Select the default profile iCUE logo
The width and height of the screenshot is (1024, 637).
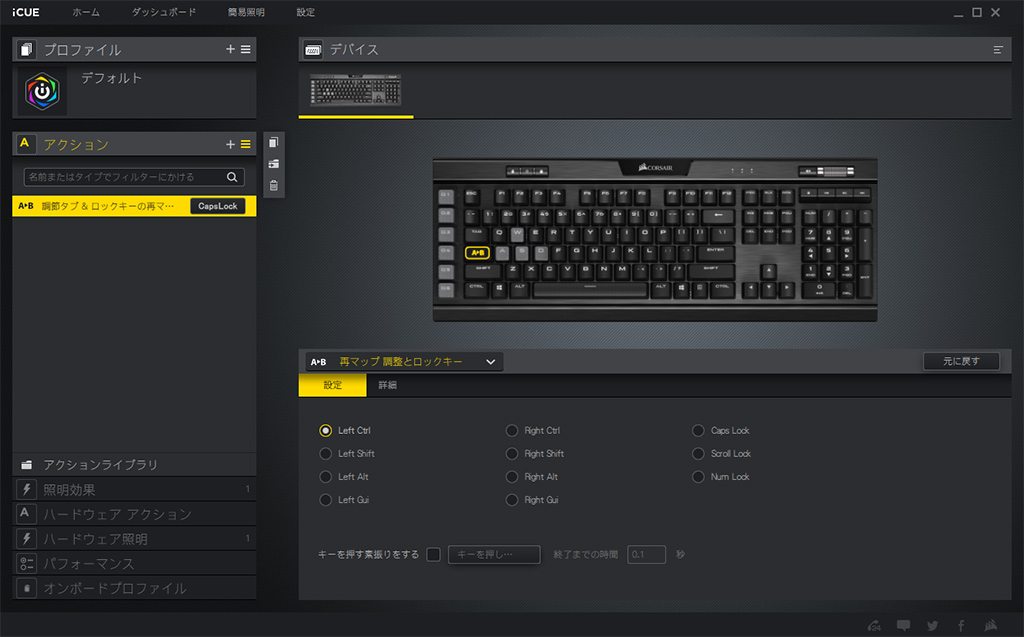coord(42,91)
